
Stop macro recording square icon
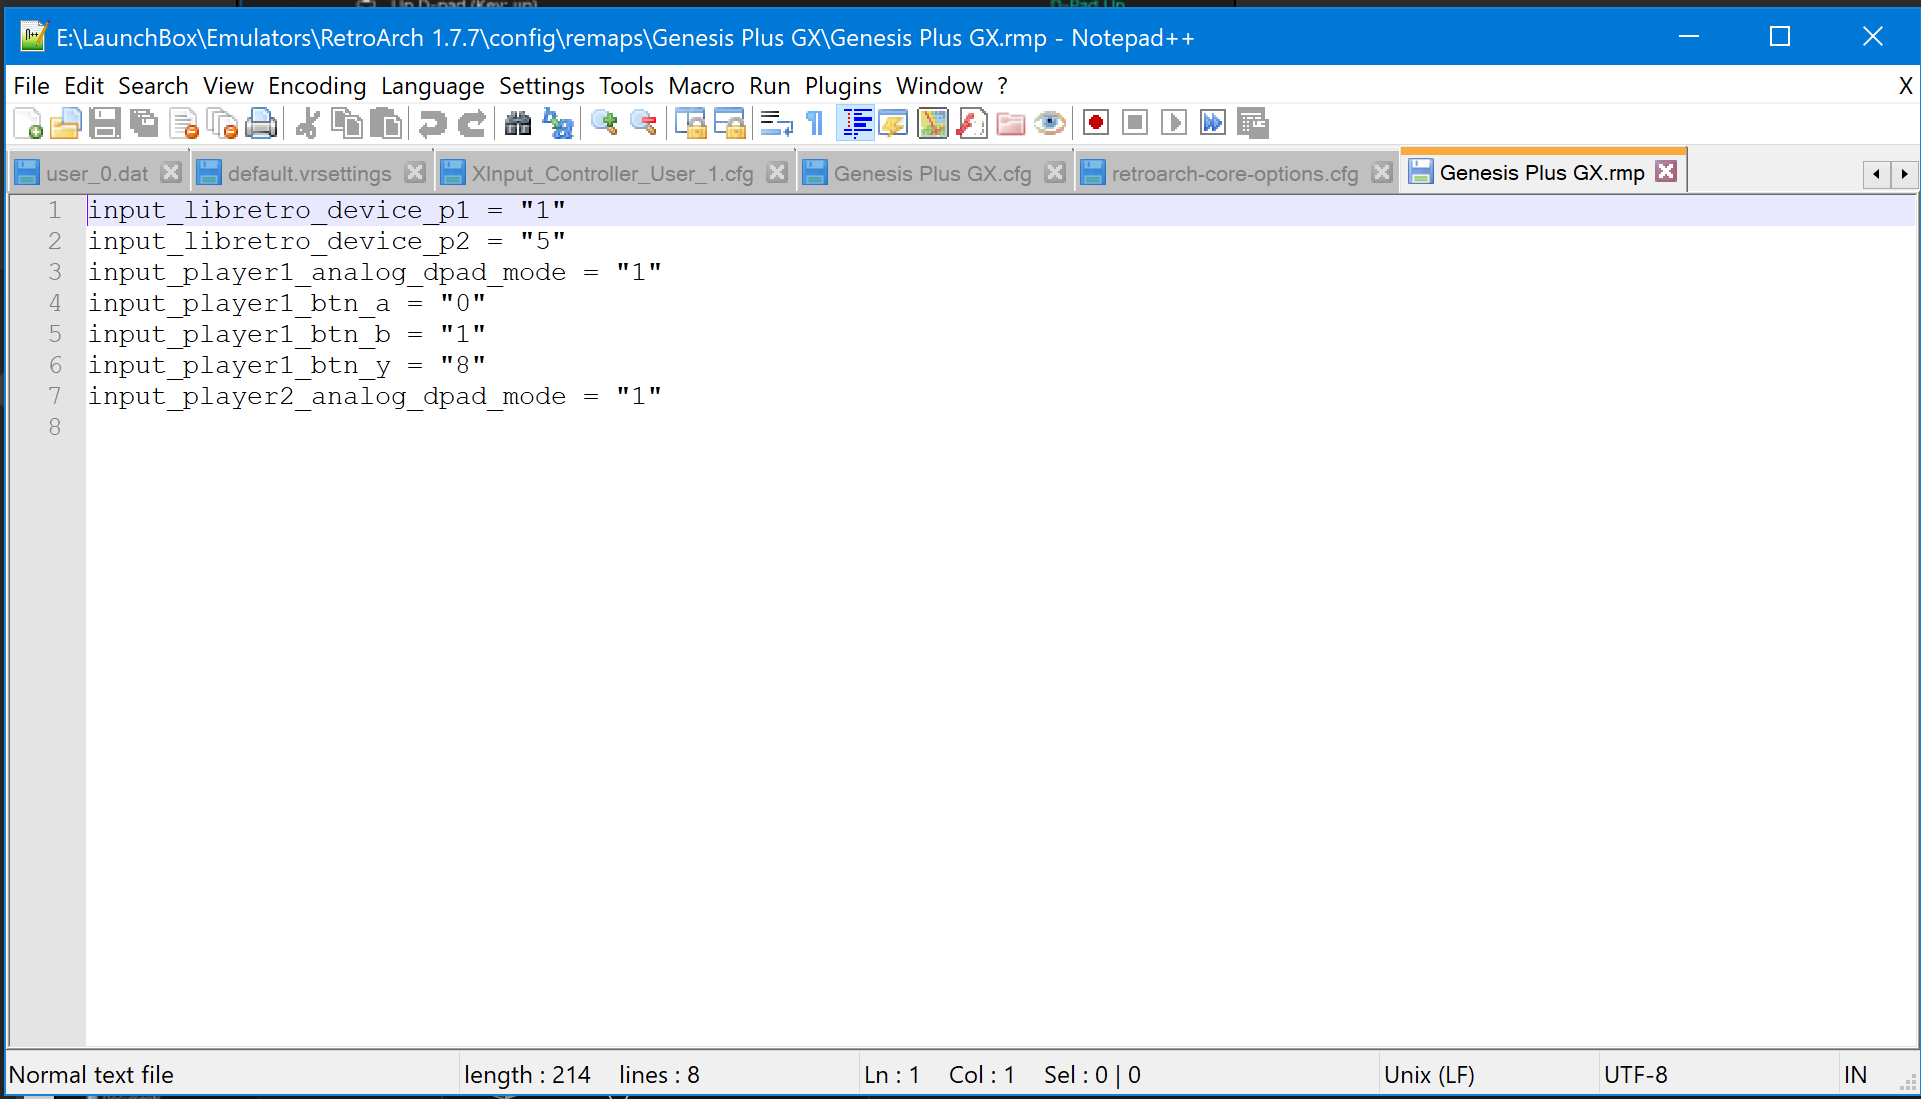point(1135,123)
